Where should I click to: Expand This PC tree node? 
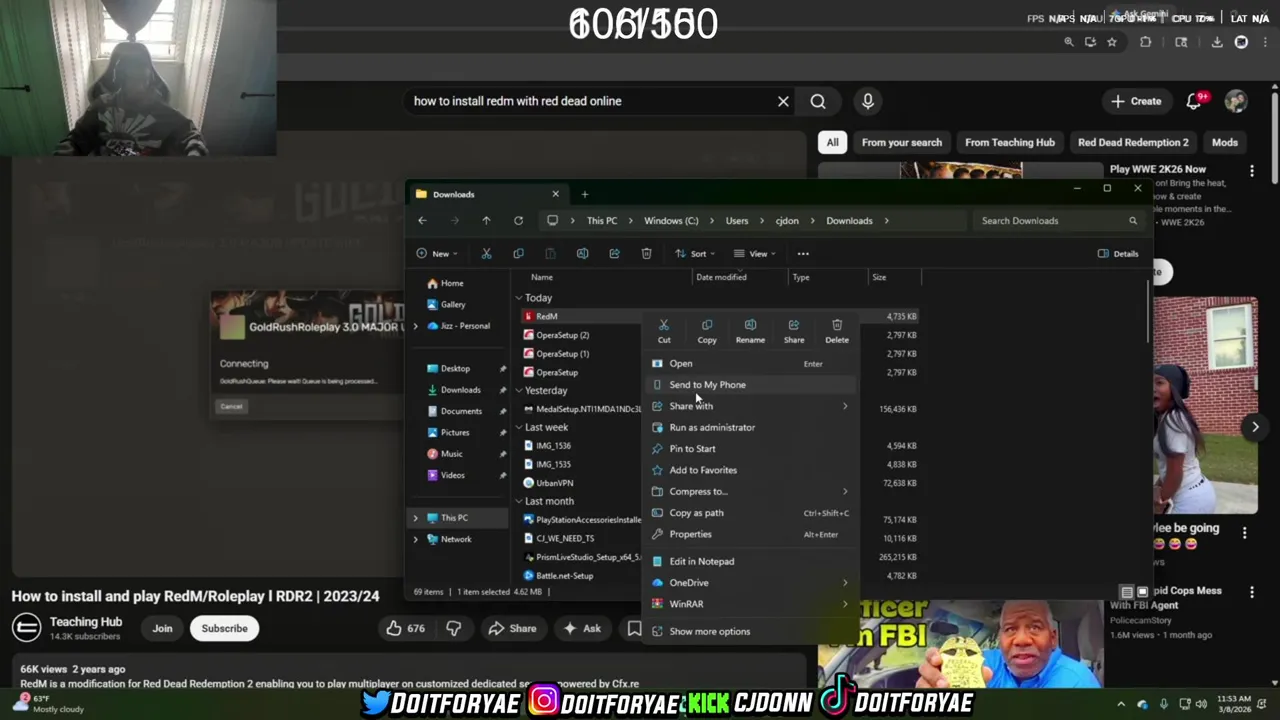416,518
